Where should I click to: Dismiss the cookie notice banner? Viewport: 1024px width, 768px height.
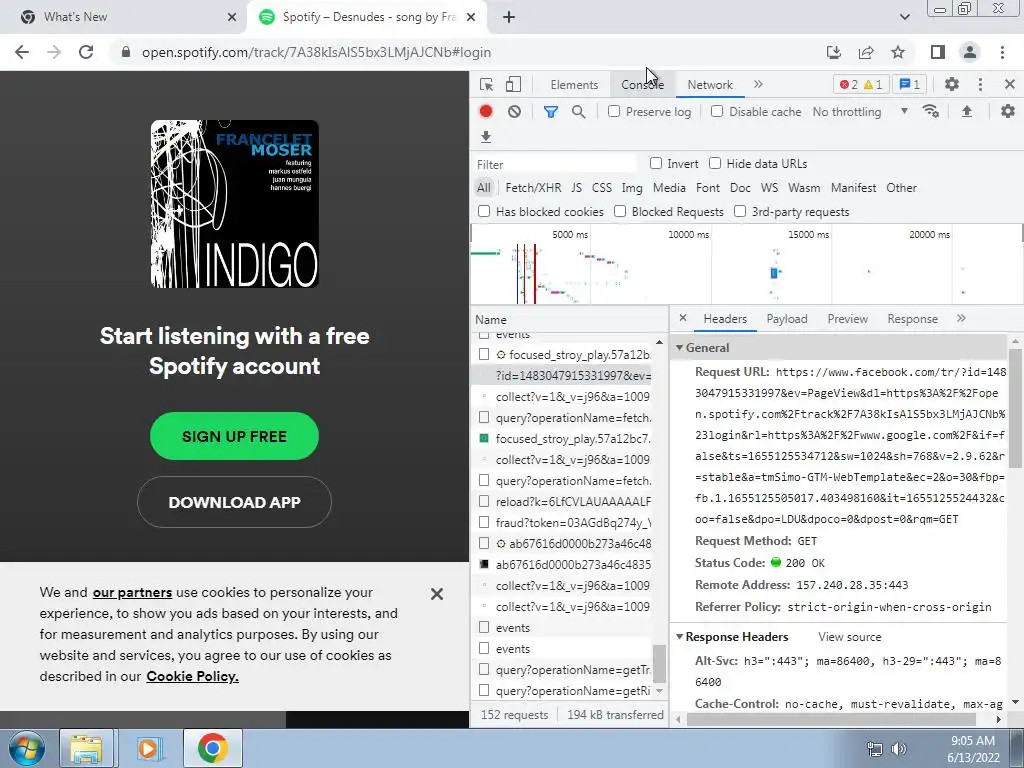tap(437, 594)
